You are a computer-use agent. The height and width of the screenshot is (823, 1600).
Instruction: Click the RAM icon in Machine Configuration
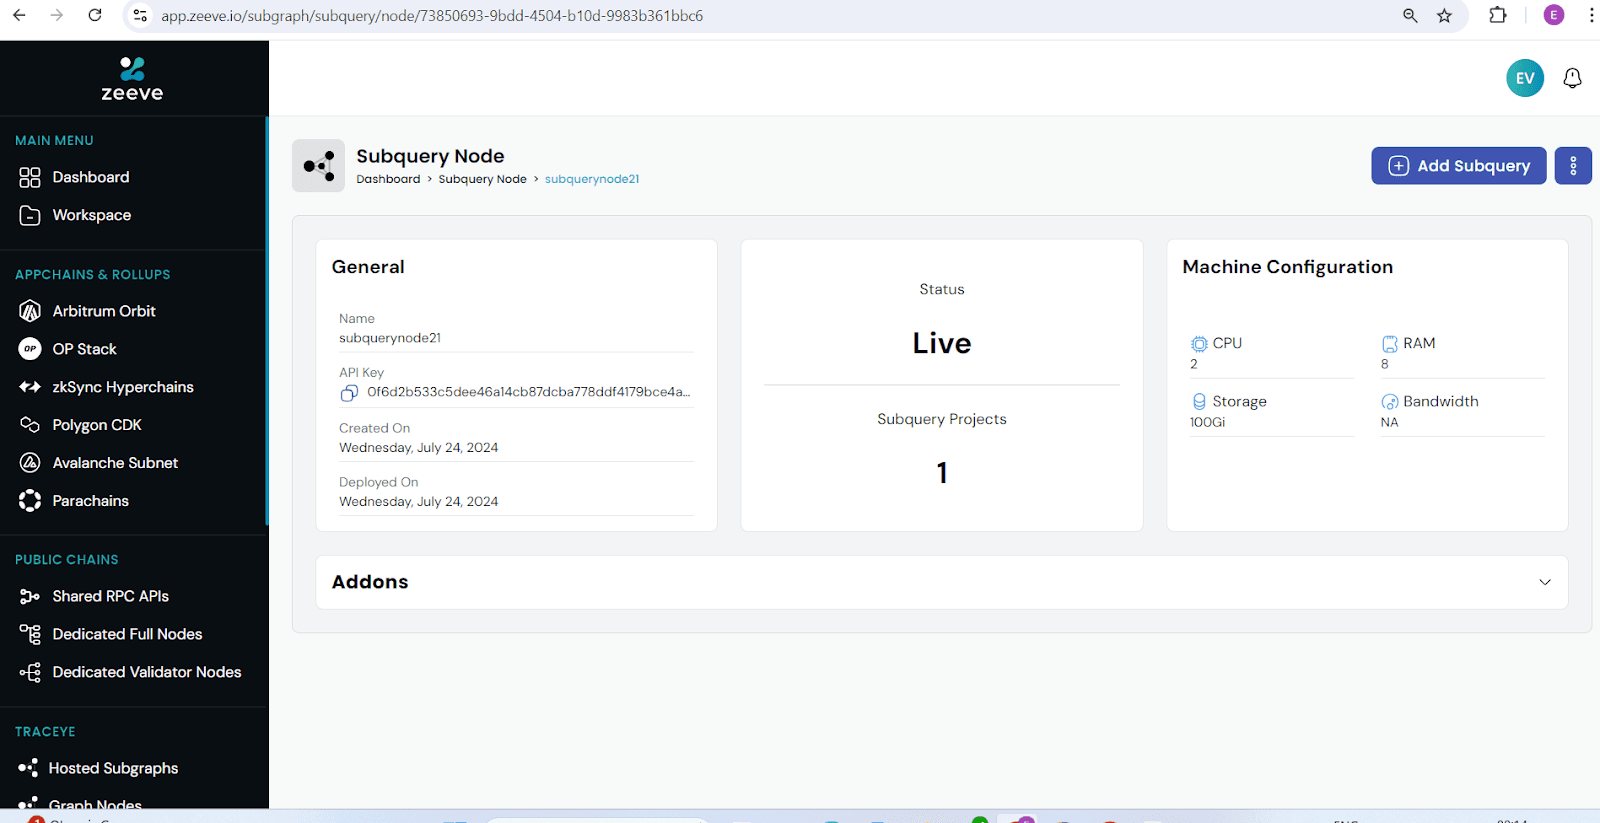[1390, 344]
